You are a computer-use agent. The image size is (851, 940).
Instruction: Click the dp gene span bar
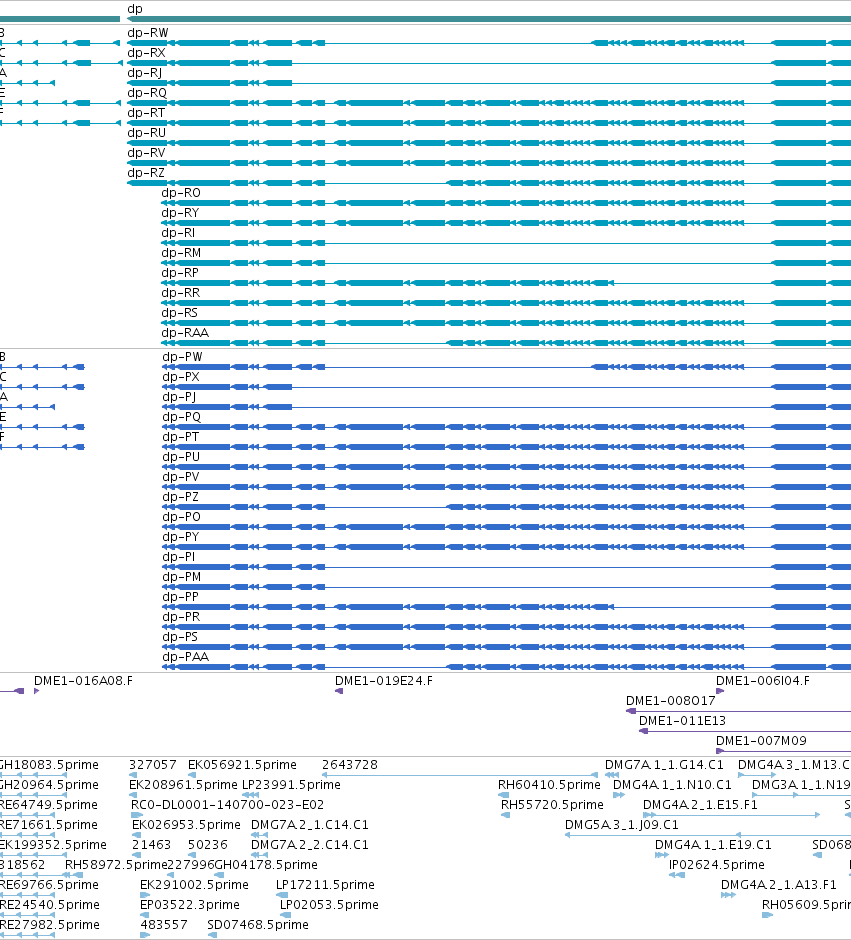point(489,19)
